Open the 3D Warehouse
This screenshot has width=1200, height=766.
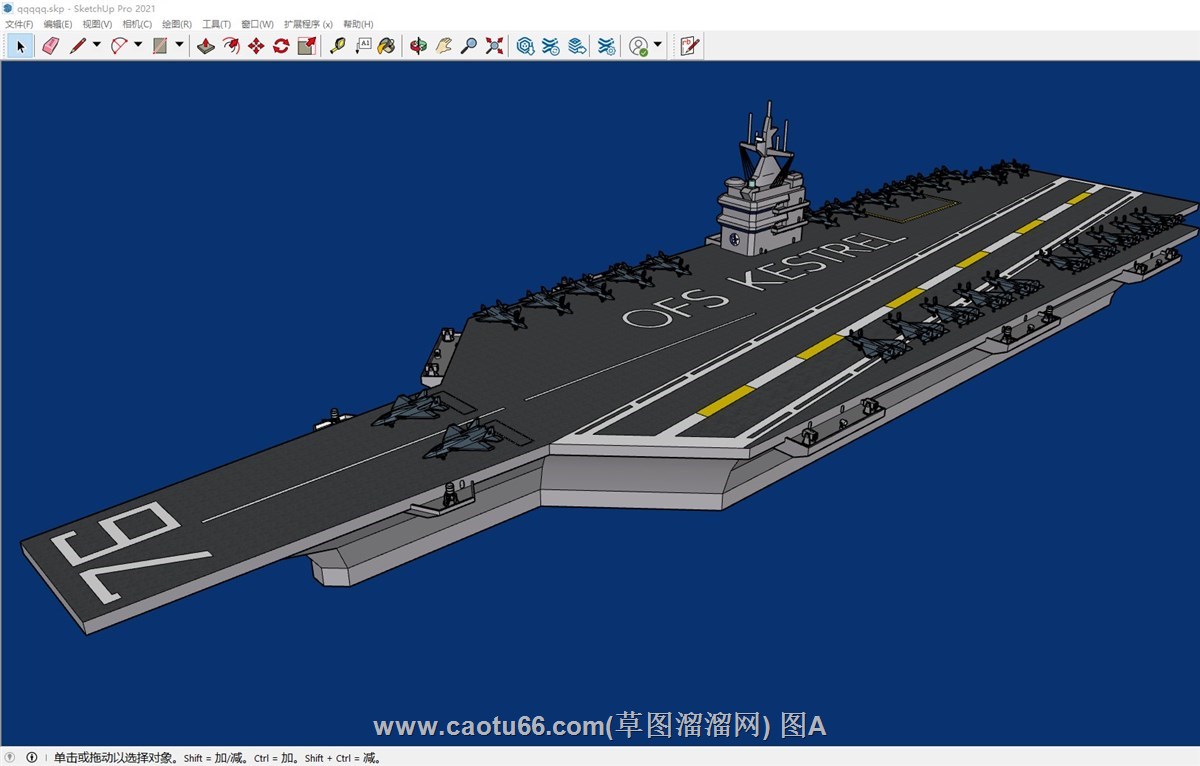pos(525,46)
